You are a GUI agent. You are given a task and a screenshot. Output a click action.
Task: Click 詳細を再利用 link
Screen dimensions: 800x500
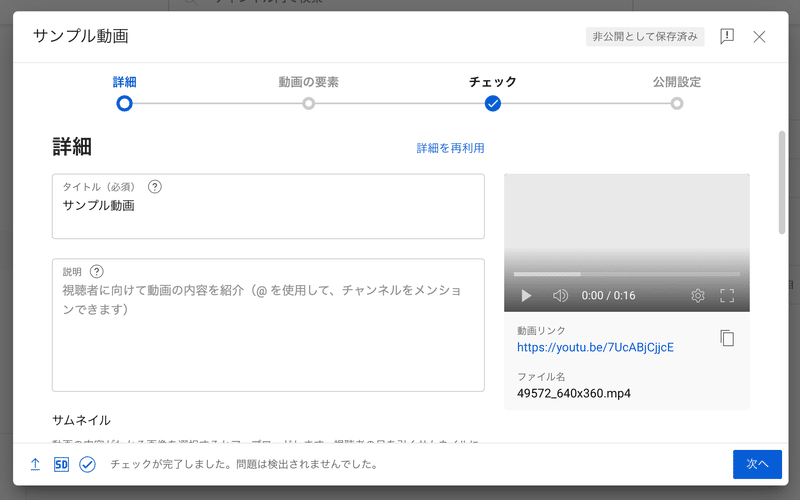[x=451, y=148]
